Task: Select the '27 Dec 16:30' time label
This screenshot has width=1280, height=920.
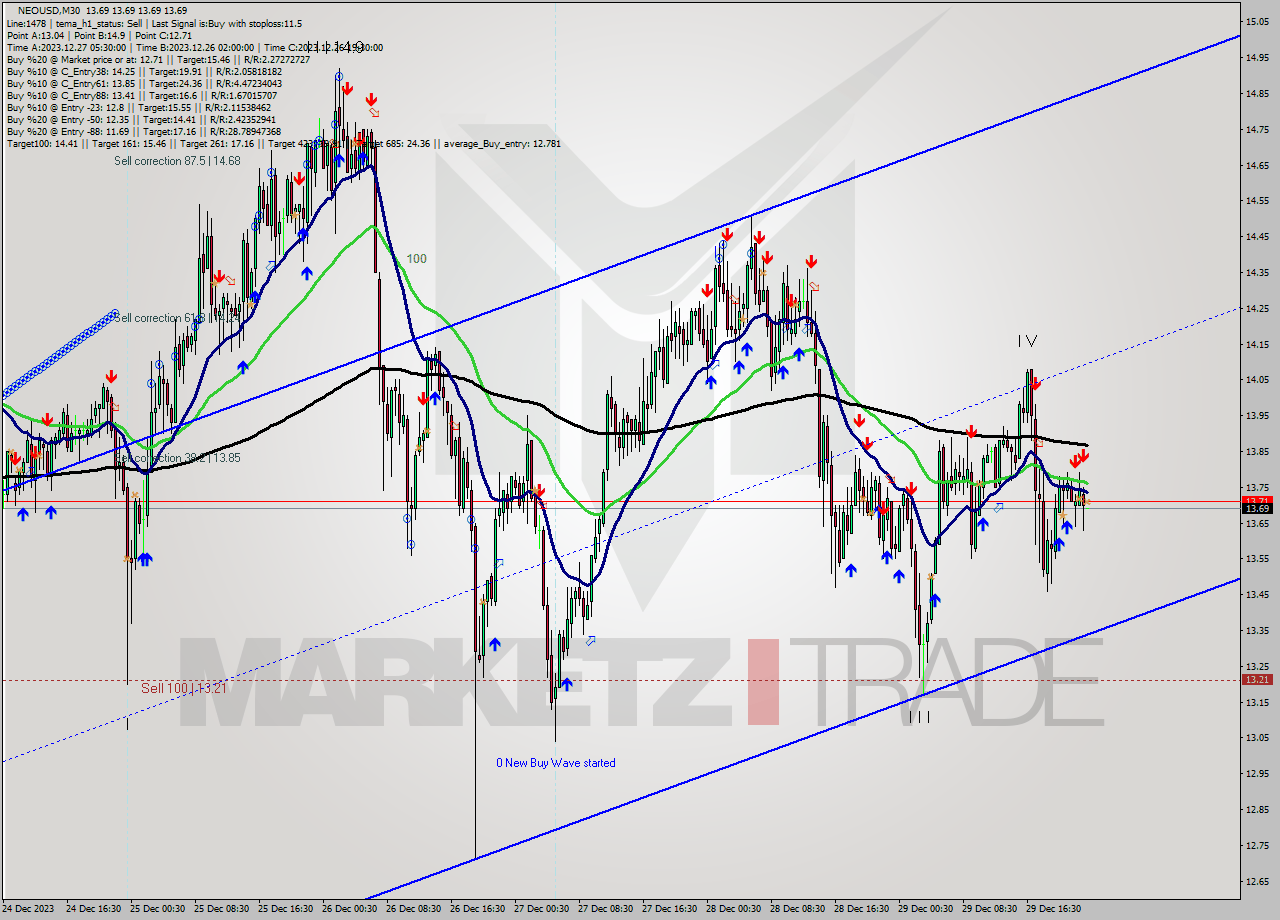Action: coord(669,910)
